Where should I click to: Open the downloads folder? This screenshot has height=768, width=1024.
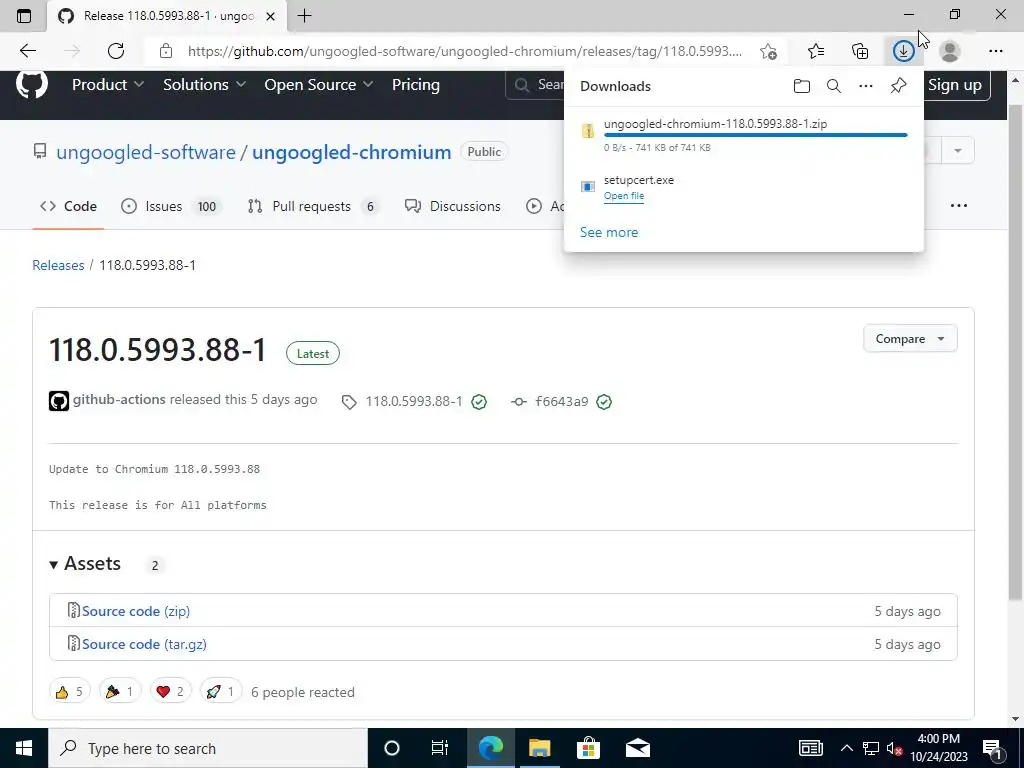pos(801,86)
